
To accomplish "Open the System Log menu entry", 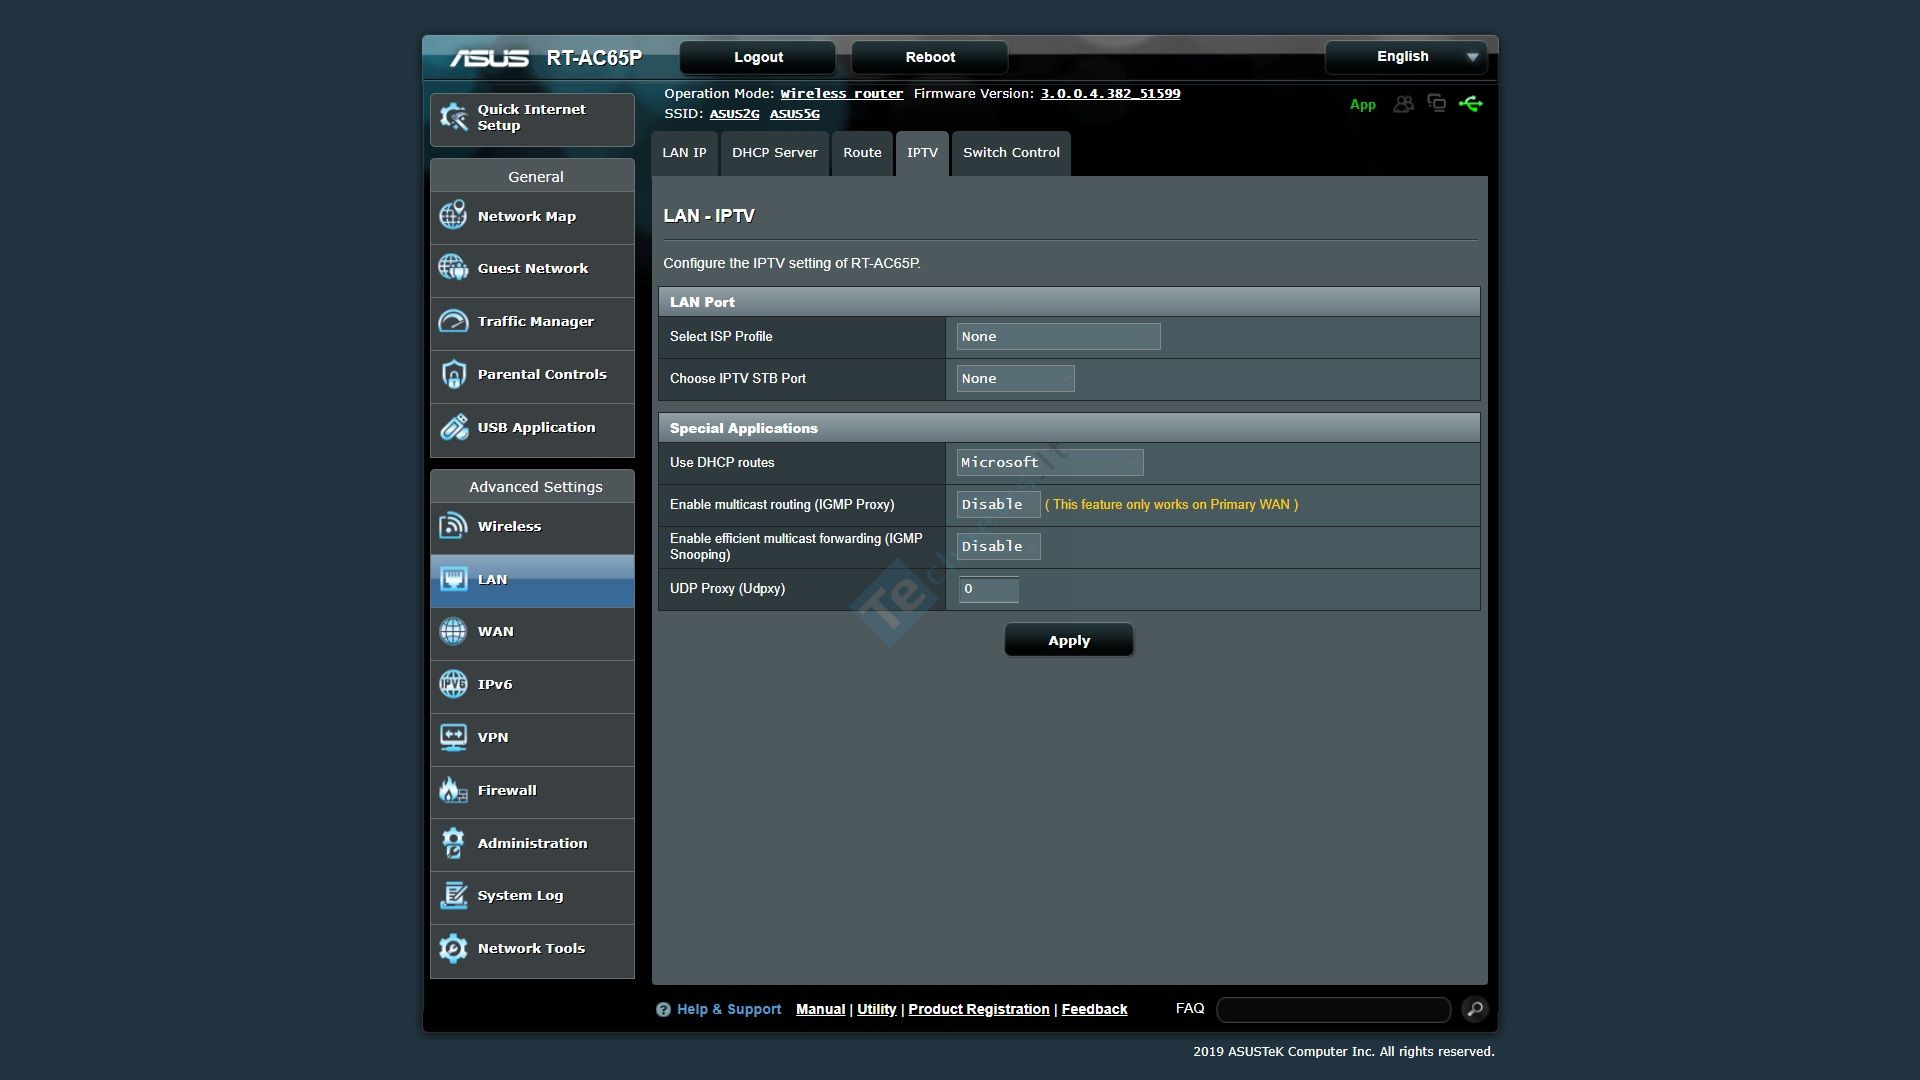I will point(532,896).
